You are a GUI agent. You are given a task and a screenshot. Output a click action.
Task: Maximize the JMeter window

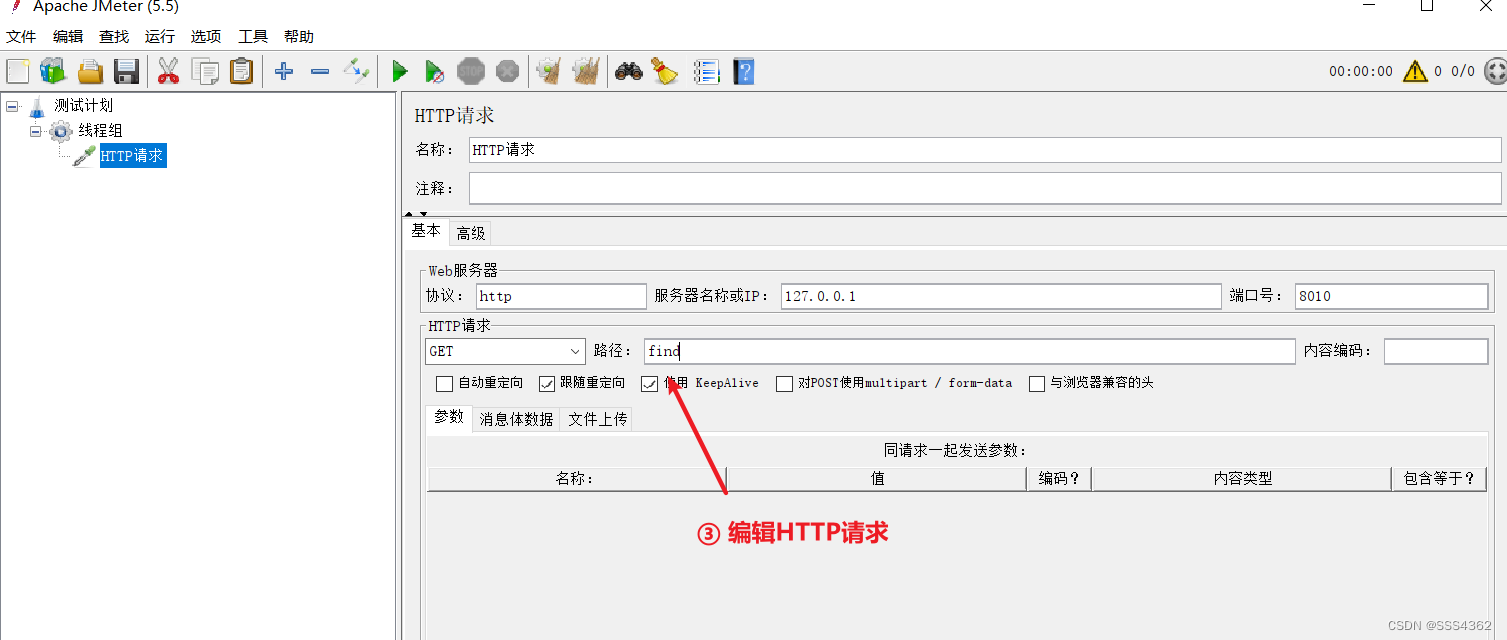point(1427,6)
